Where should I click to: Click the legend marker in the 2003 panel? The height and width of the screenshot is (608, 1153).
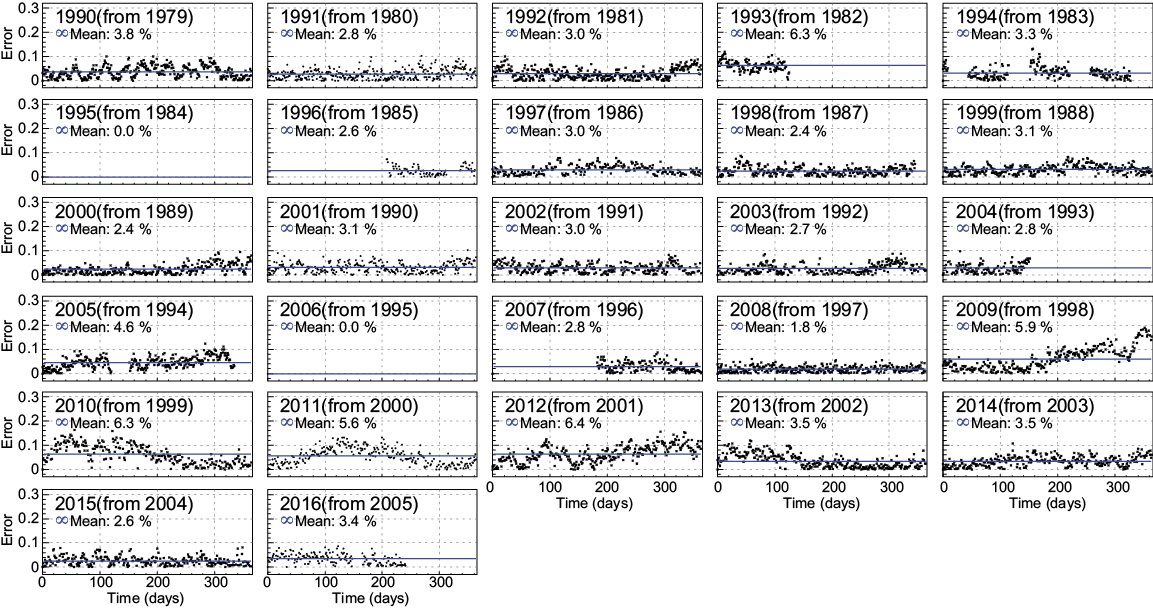tap(738, 228)
